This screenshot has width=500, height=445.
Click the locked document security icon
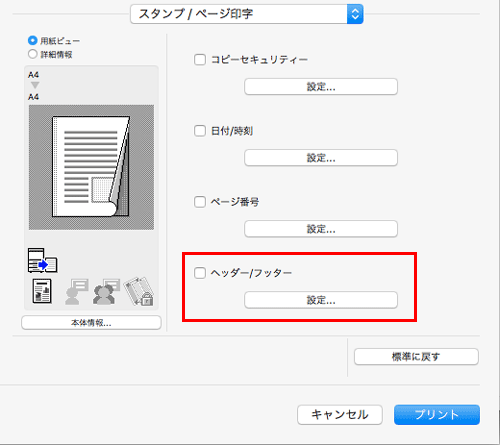[139, 291]
